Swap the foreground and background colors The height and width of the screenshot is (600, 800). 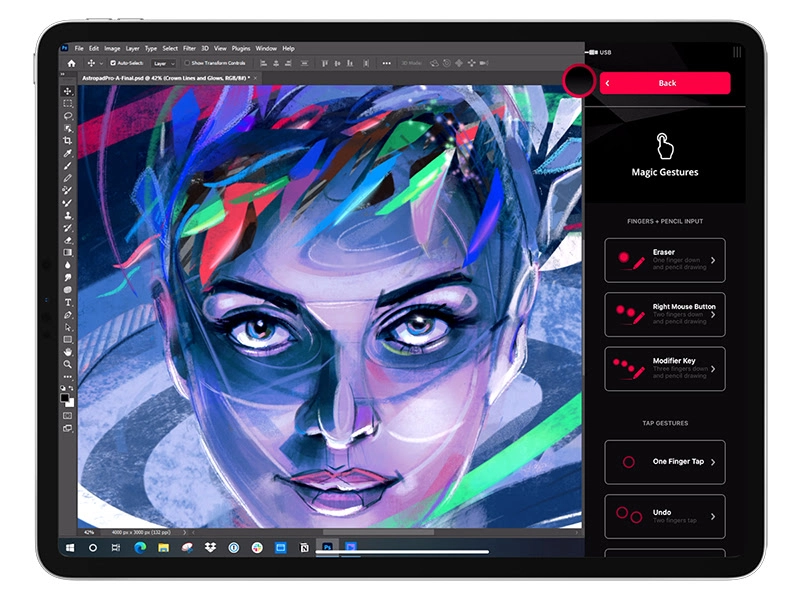click(71, 388)
